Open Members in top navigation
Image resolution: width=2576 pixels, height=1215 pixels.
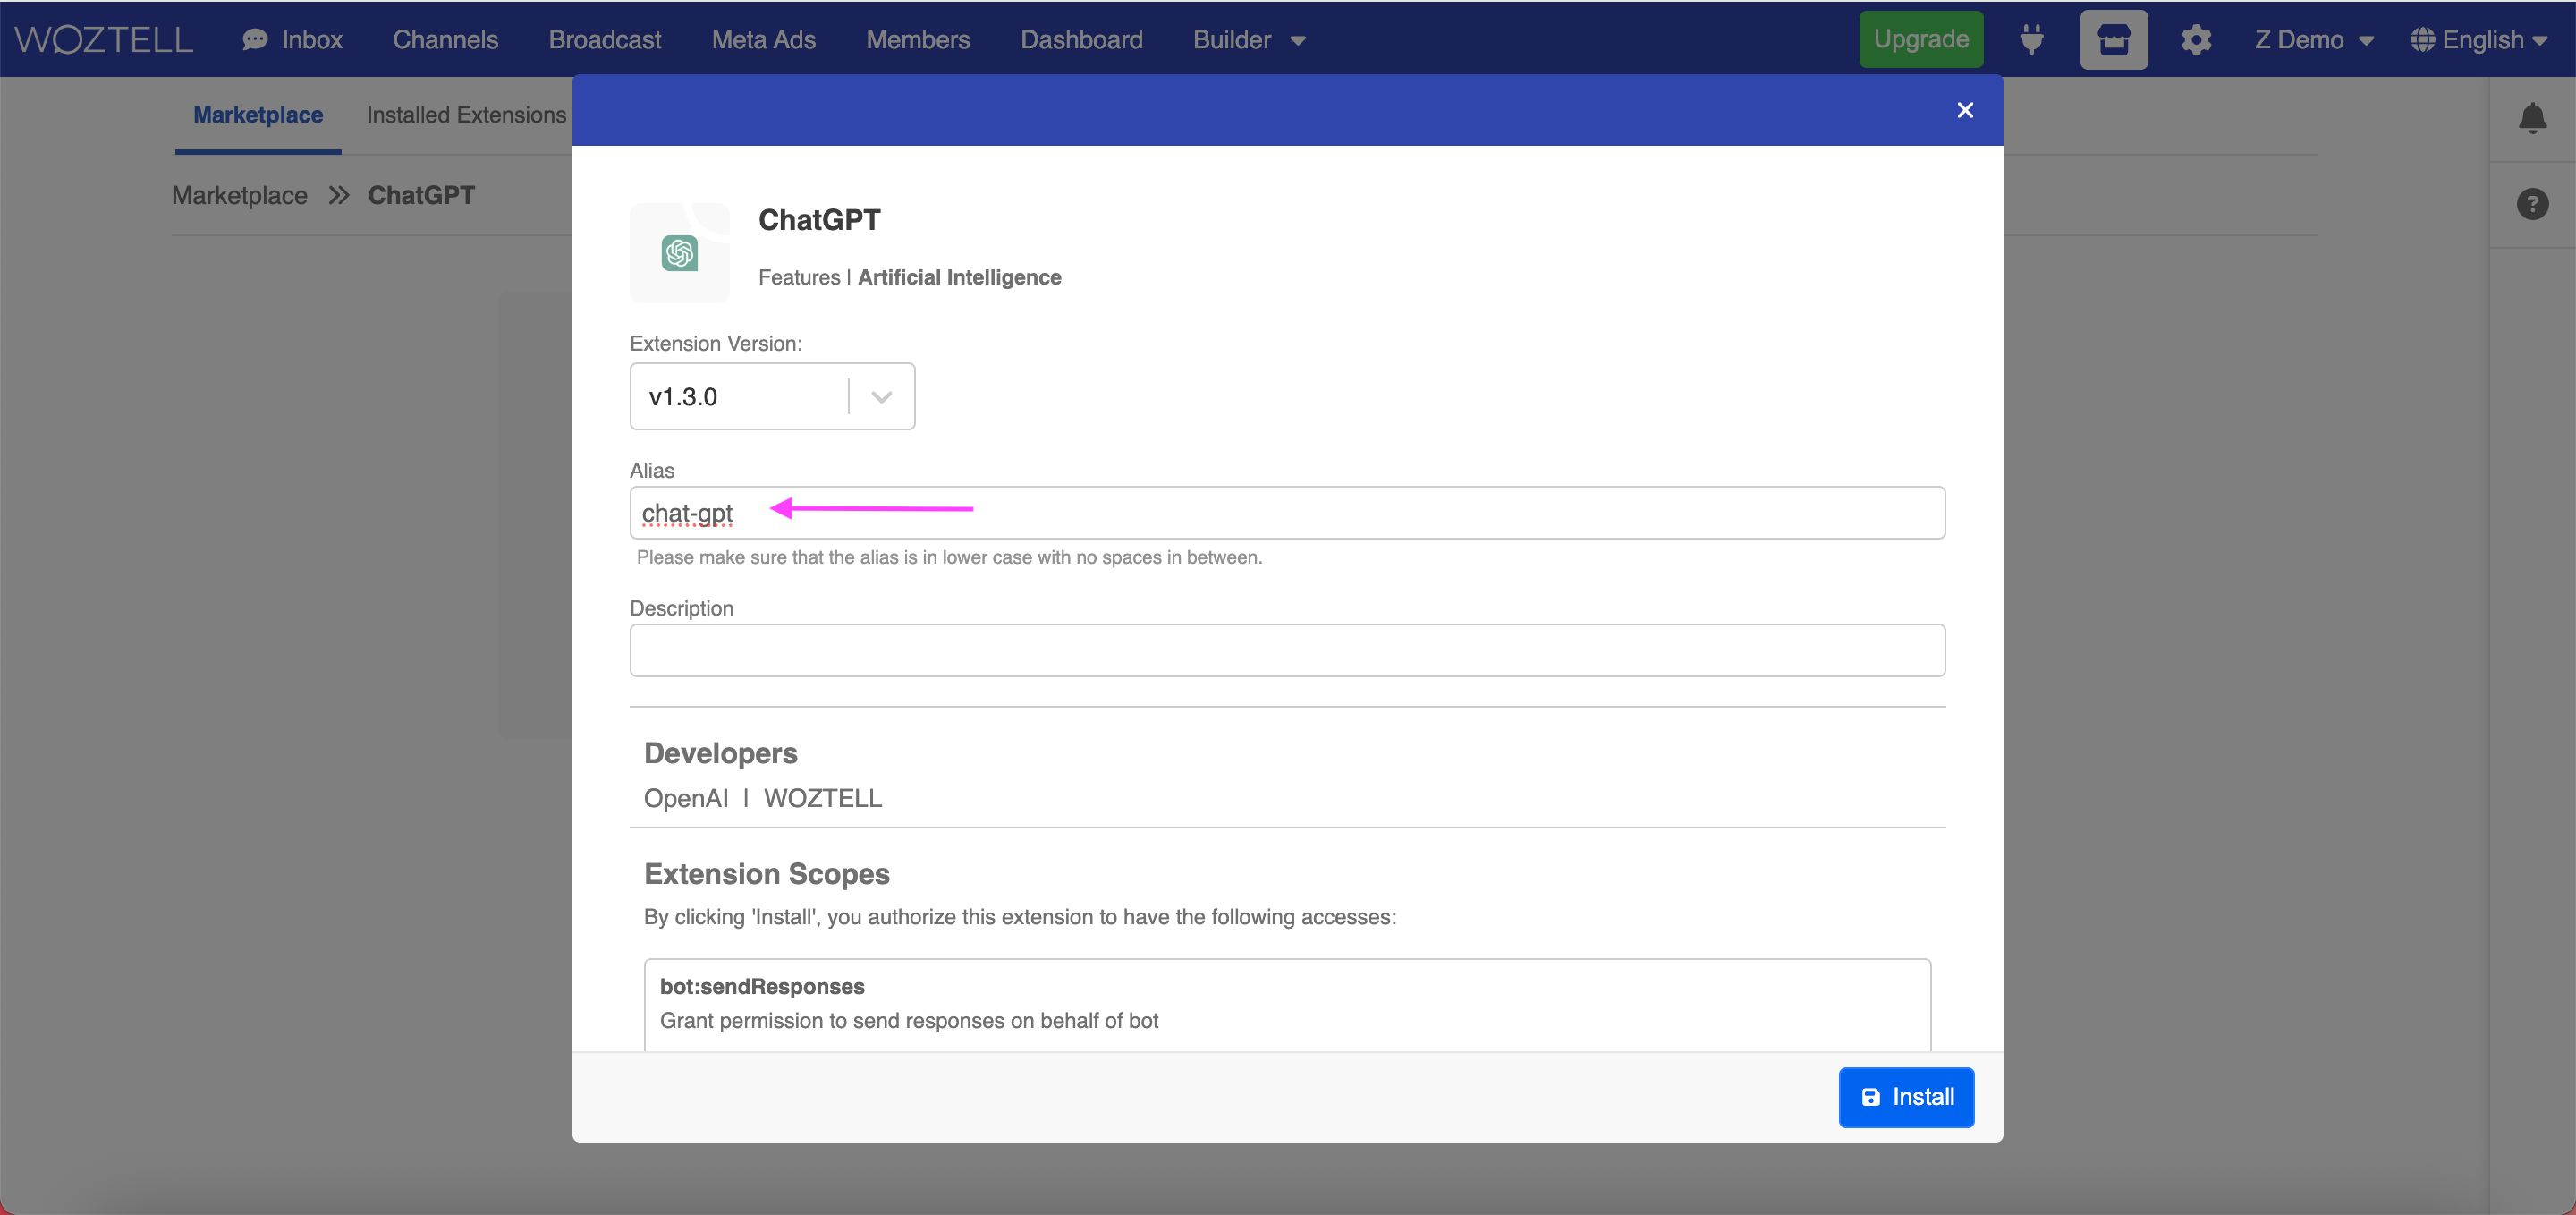[918, 39]
